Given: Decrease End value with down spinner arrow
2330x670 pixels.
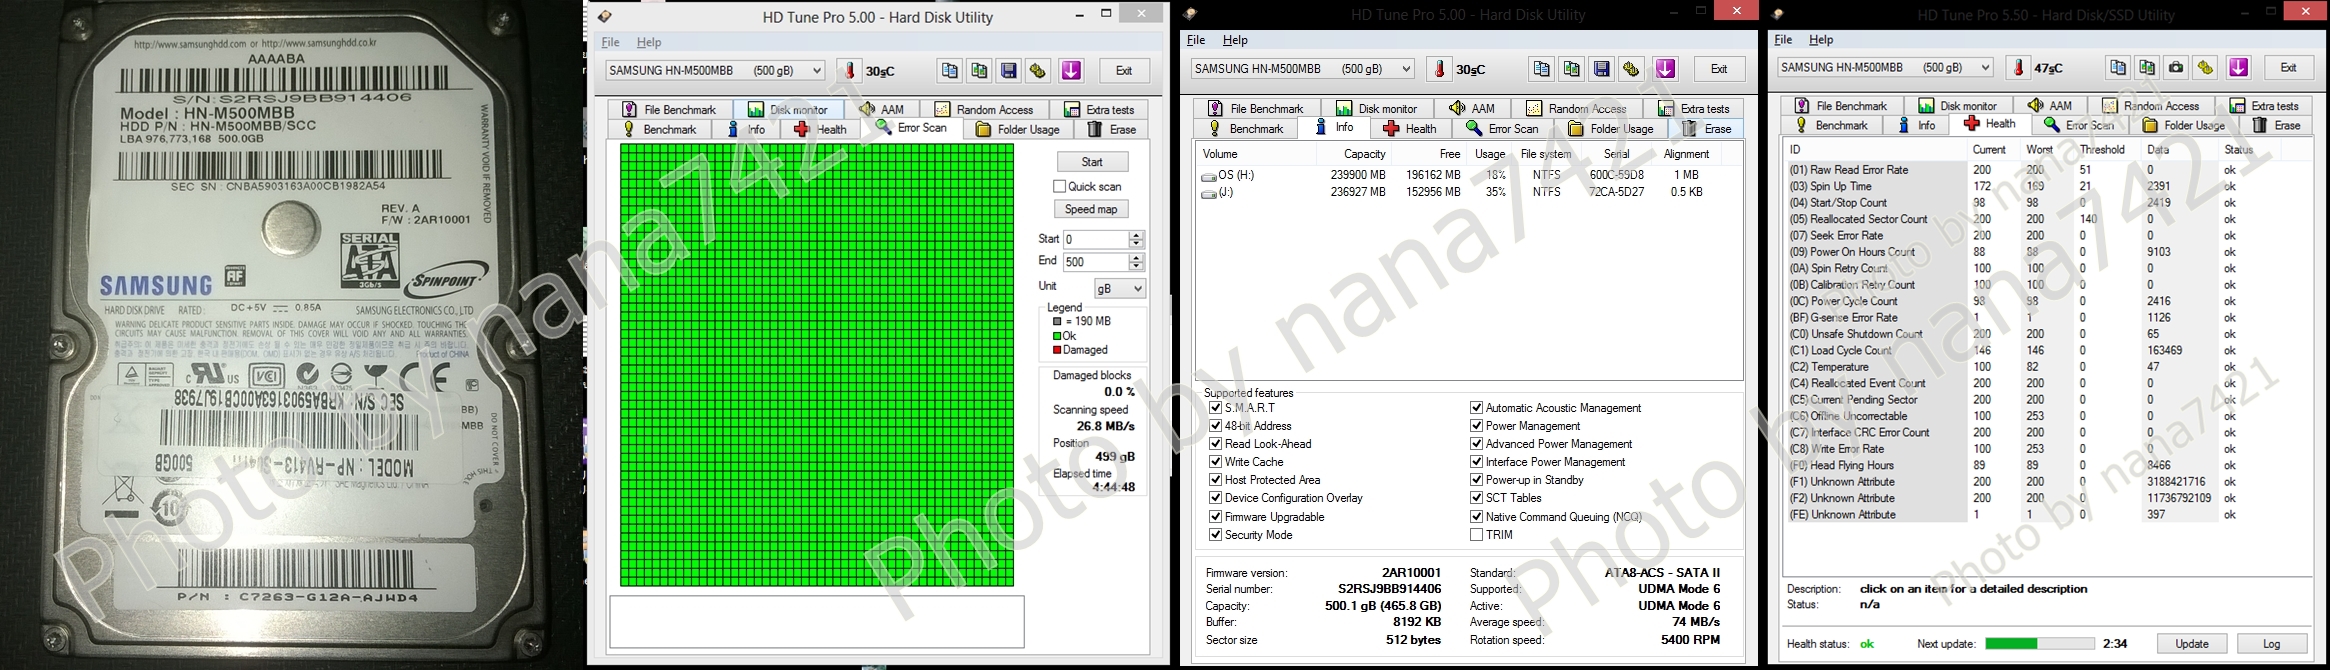Looking at the screenshot, I should (1135, 266).
